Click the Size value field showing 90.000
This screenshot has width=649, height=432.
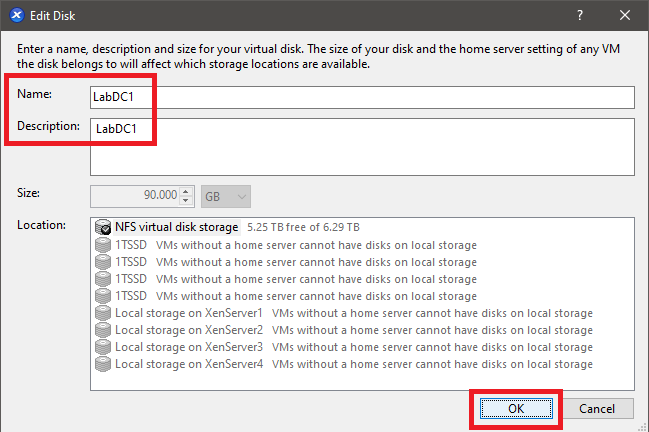pos(136,194)
